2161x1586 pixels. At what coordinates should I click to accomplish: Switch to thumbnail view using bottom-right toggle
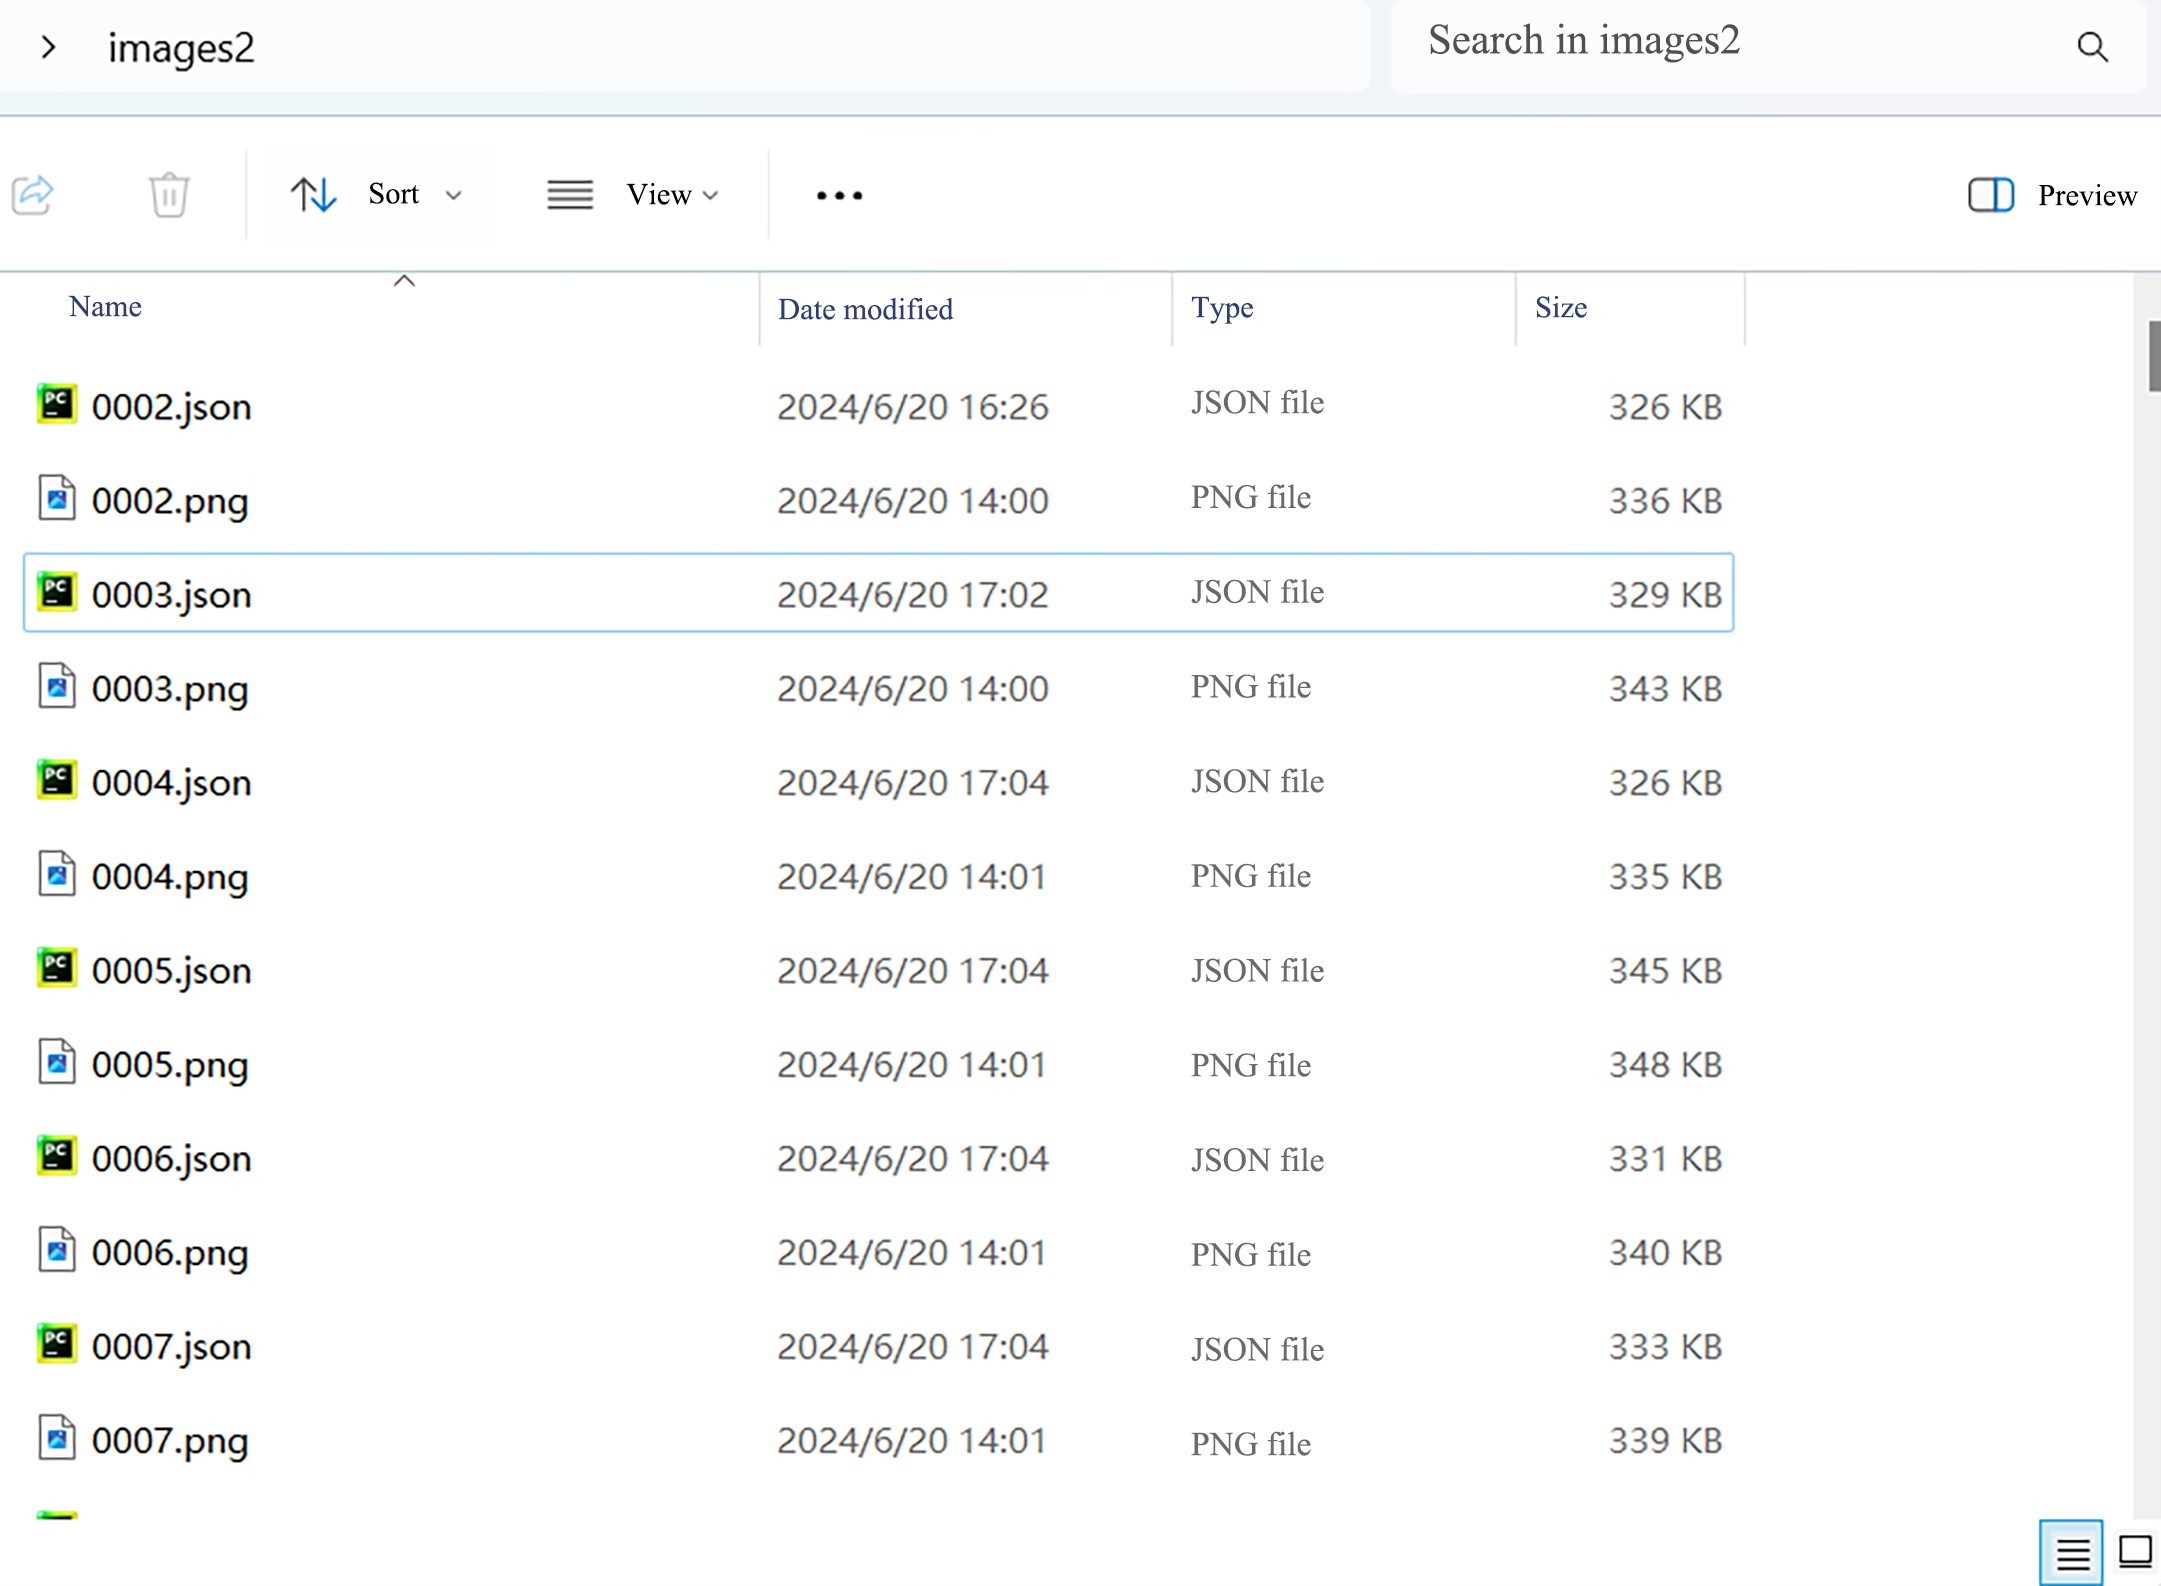[2135, 1553]
